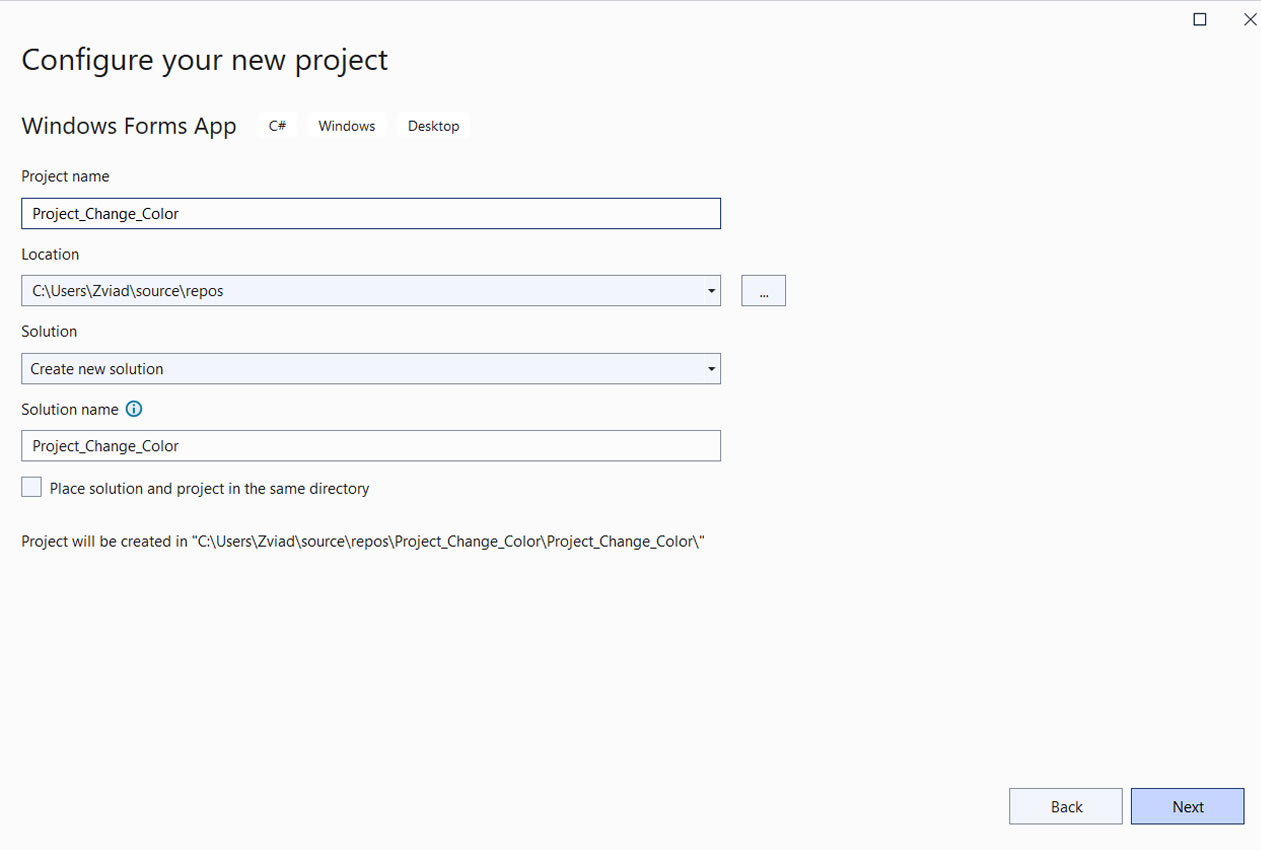
Task: Click the Windows platform tag
Action: (x=347, y=126)
